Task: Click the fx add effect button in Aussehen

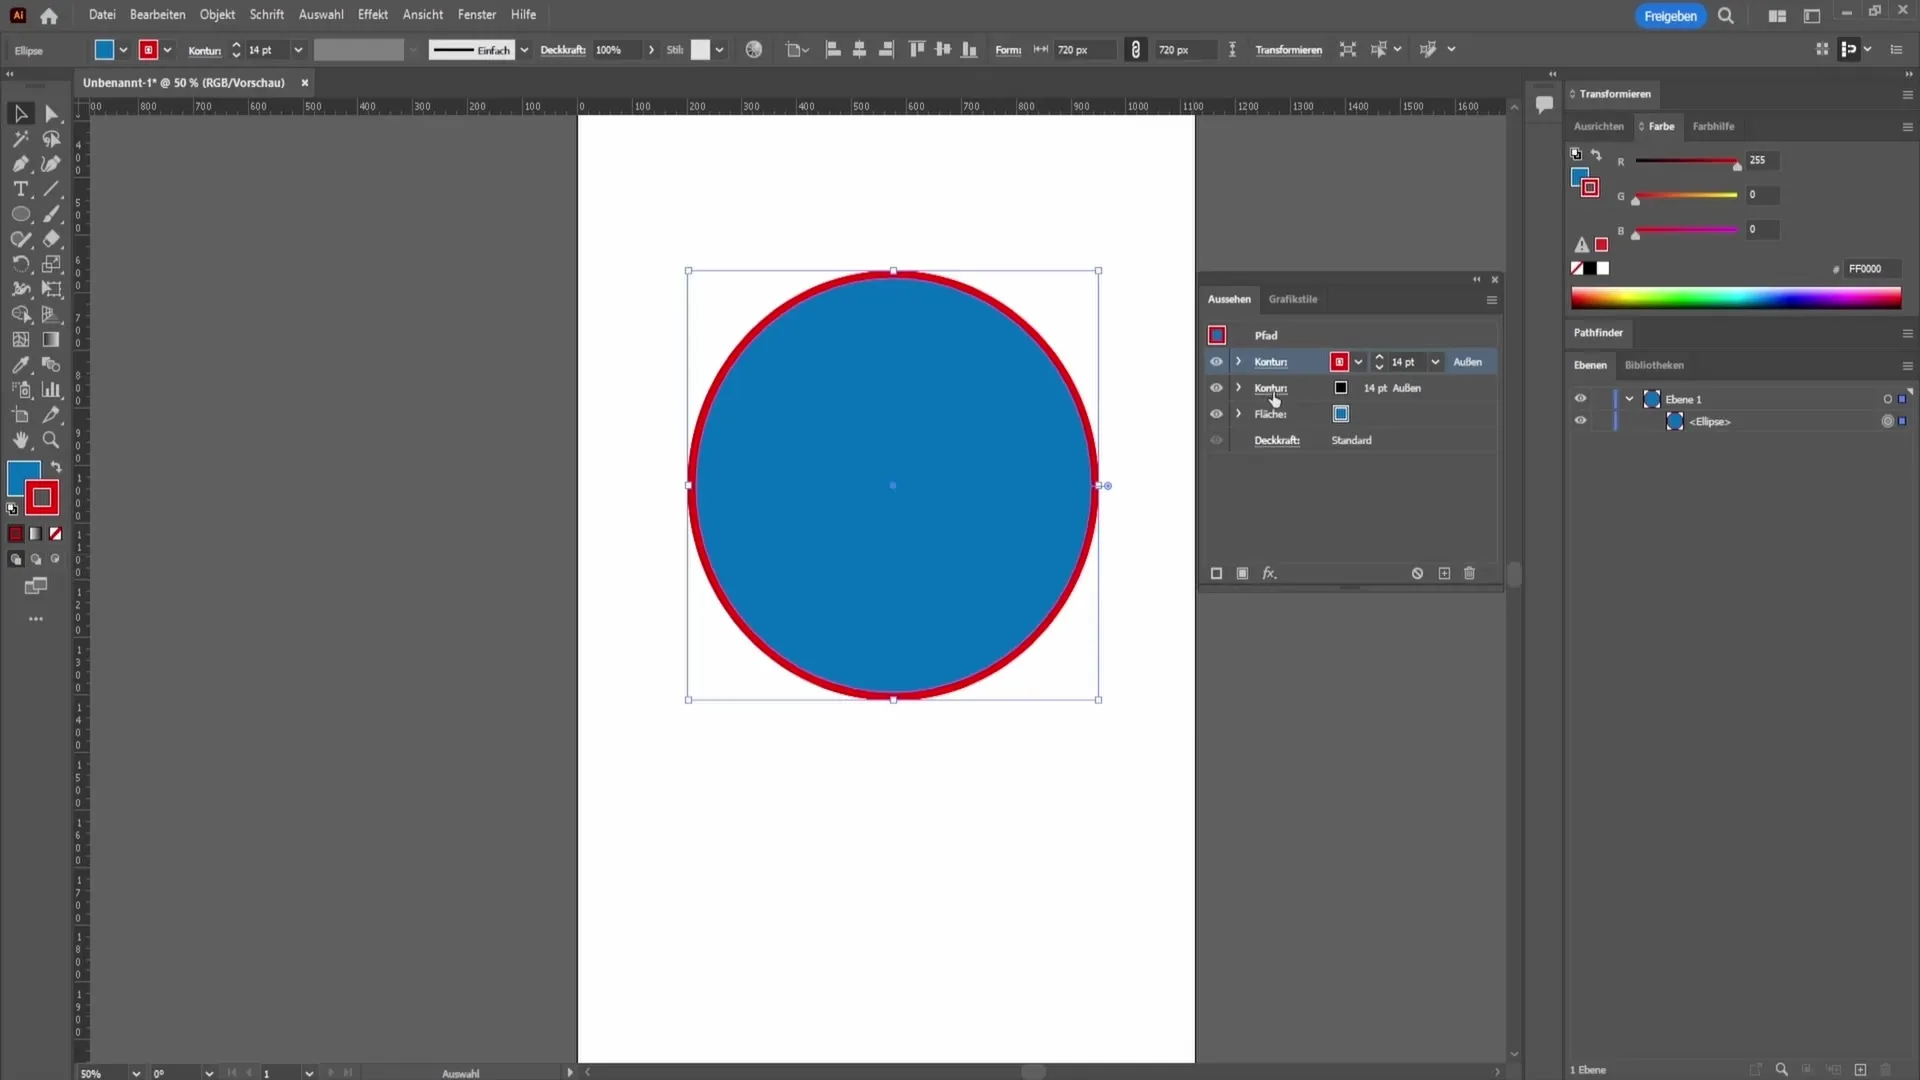Action: (x=1269, y=573)
